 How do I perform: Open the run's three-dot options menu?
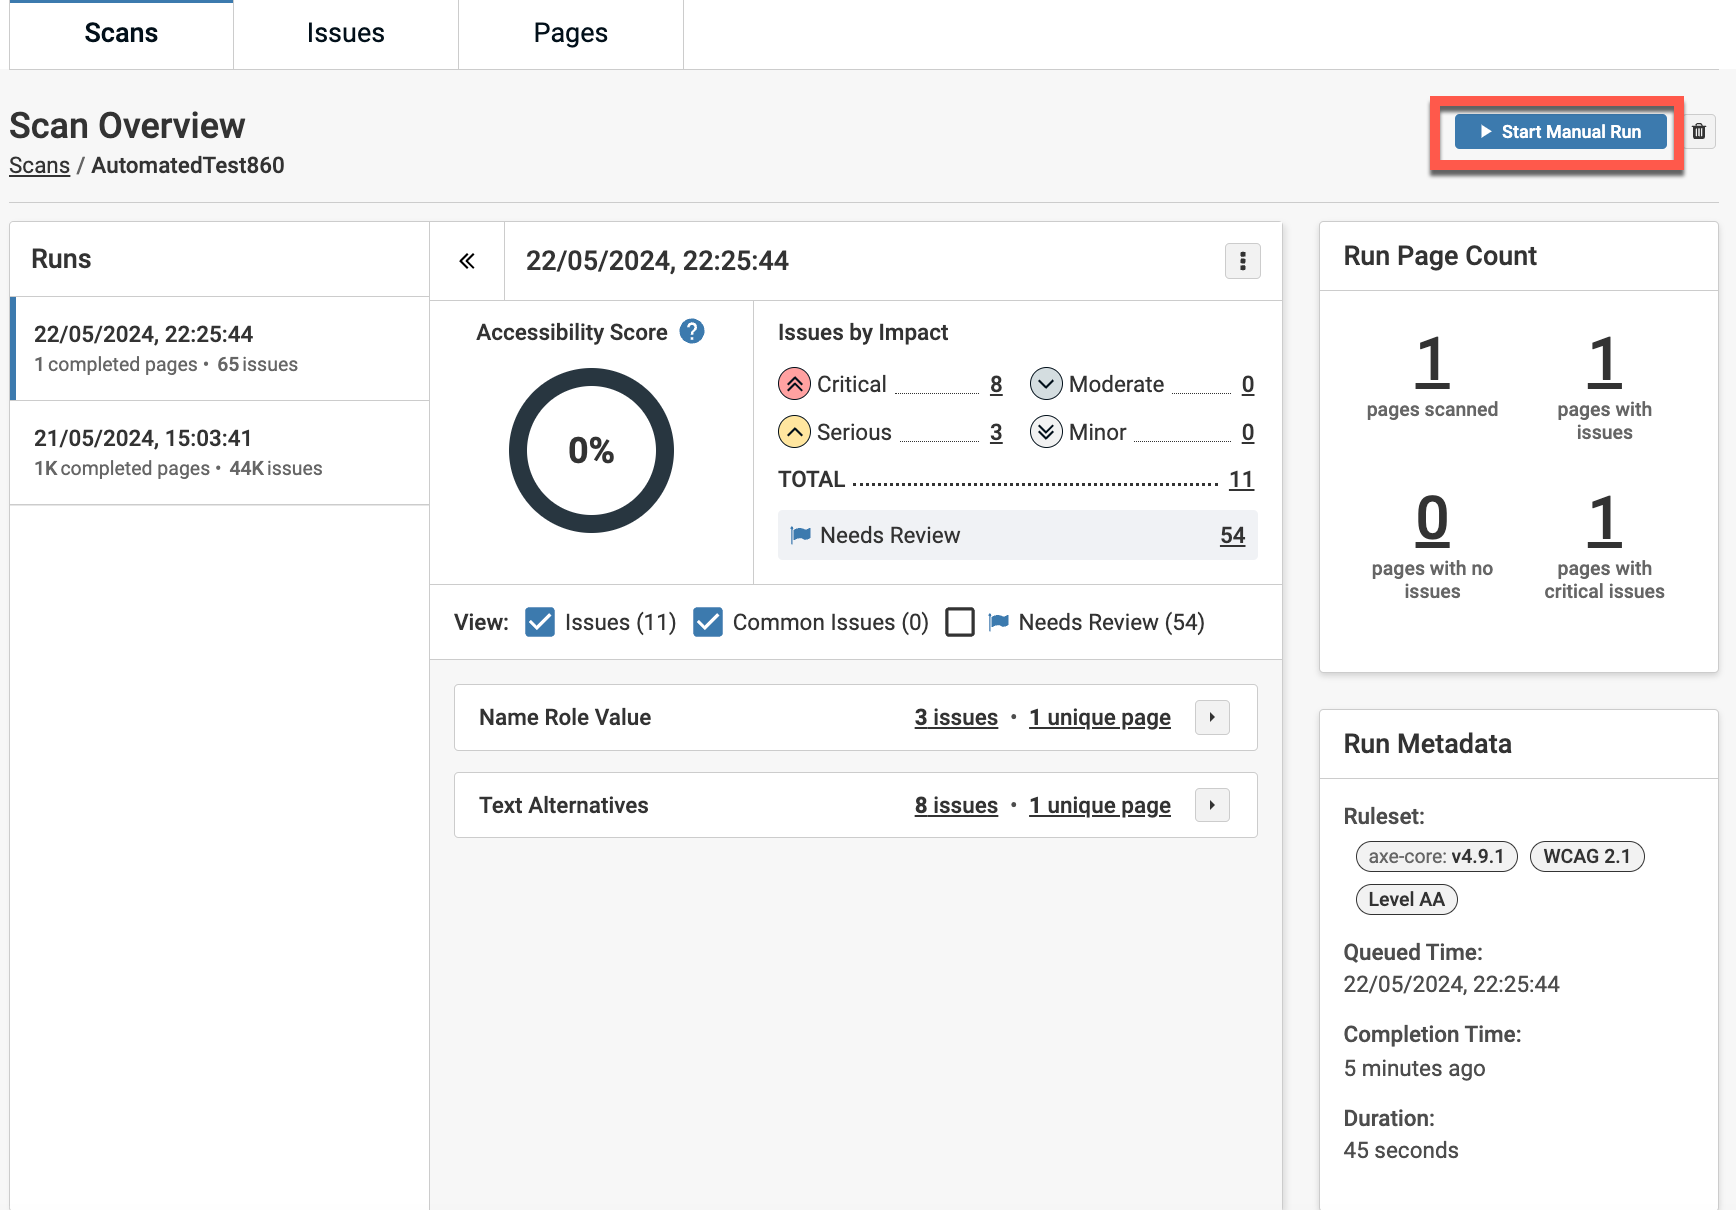point(1242,261)
